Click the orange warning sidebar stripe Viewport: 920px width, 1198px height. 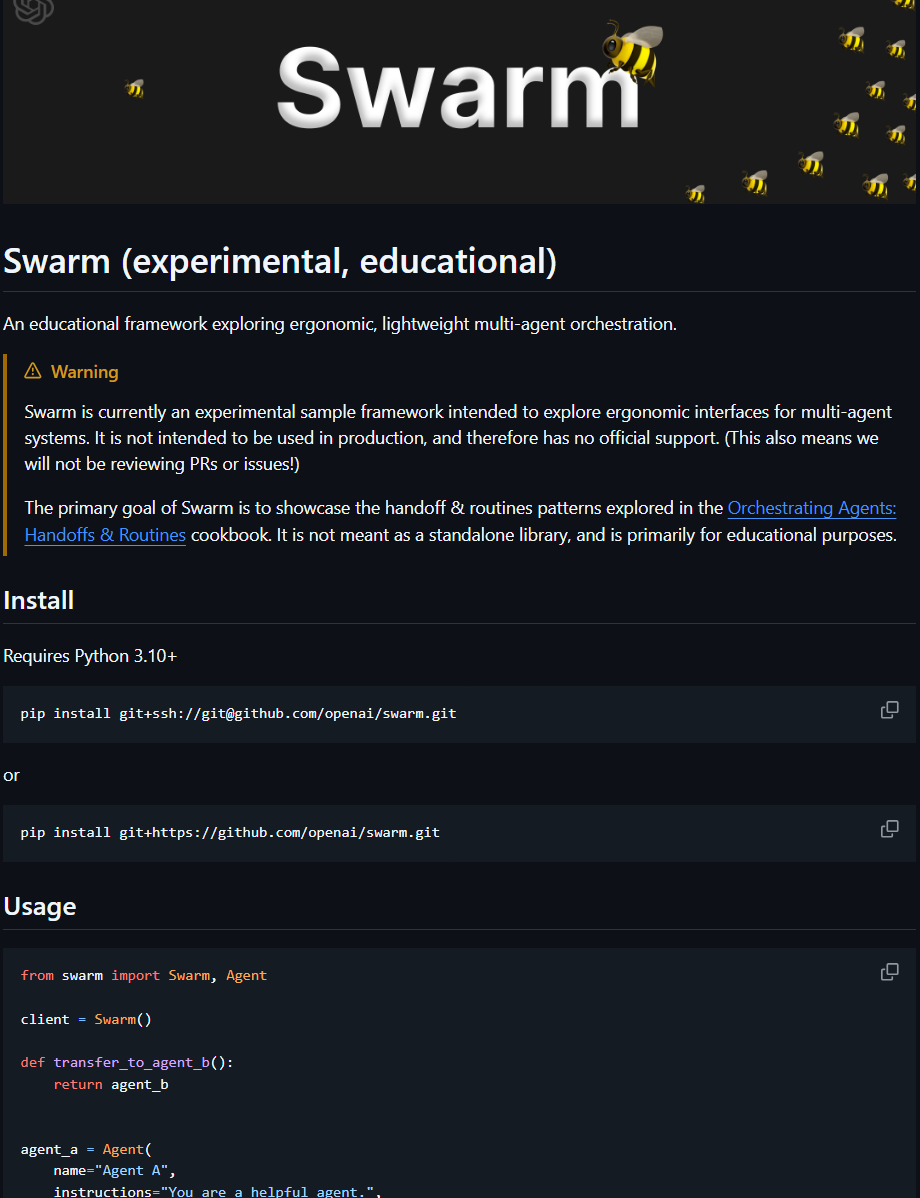(3, 450)
